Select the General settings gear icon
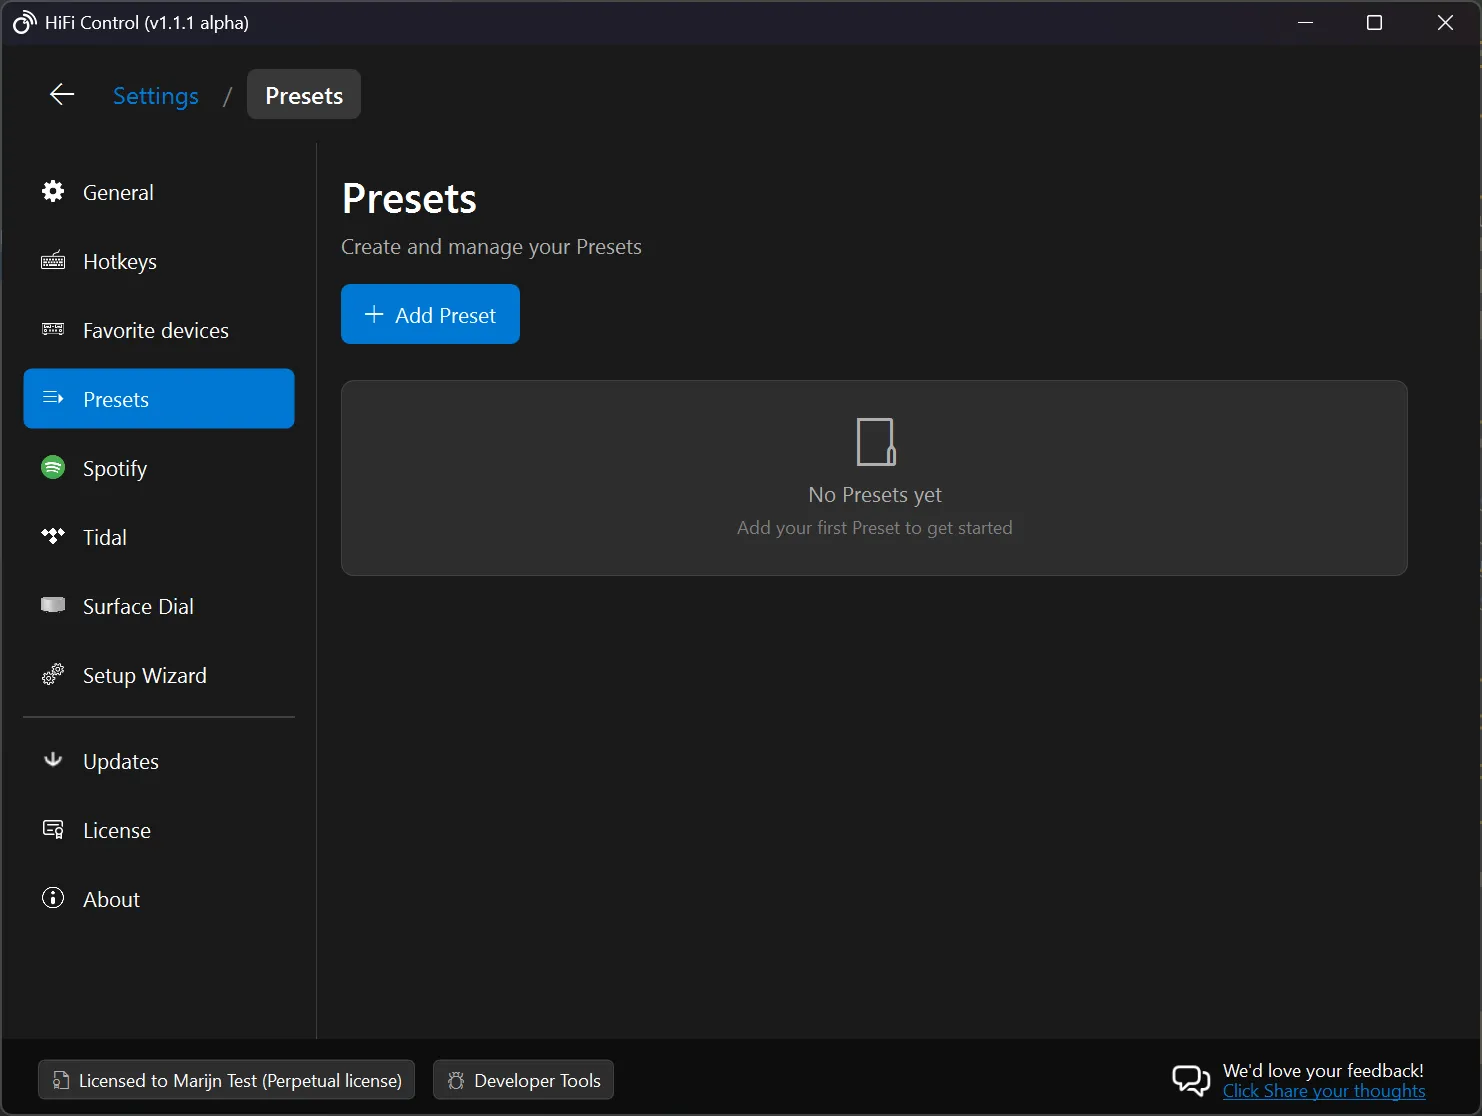The image size is (1482, 1116). click(x=52, y=192)
